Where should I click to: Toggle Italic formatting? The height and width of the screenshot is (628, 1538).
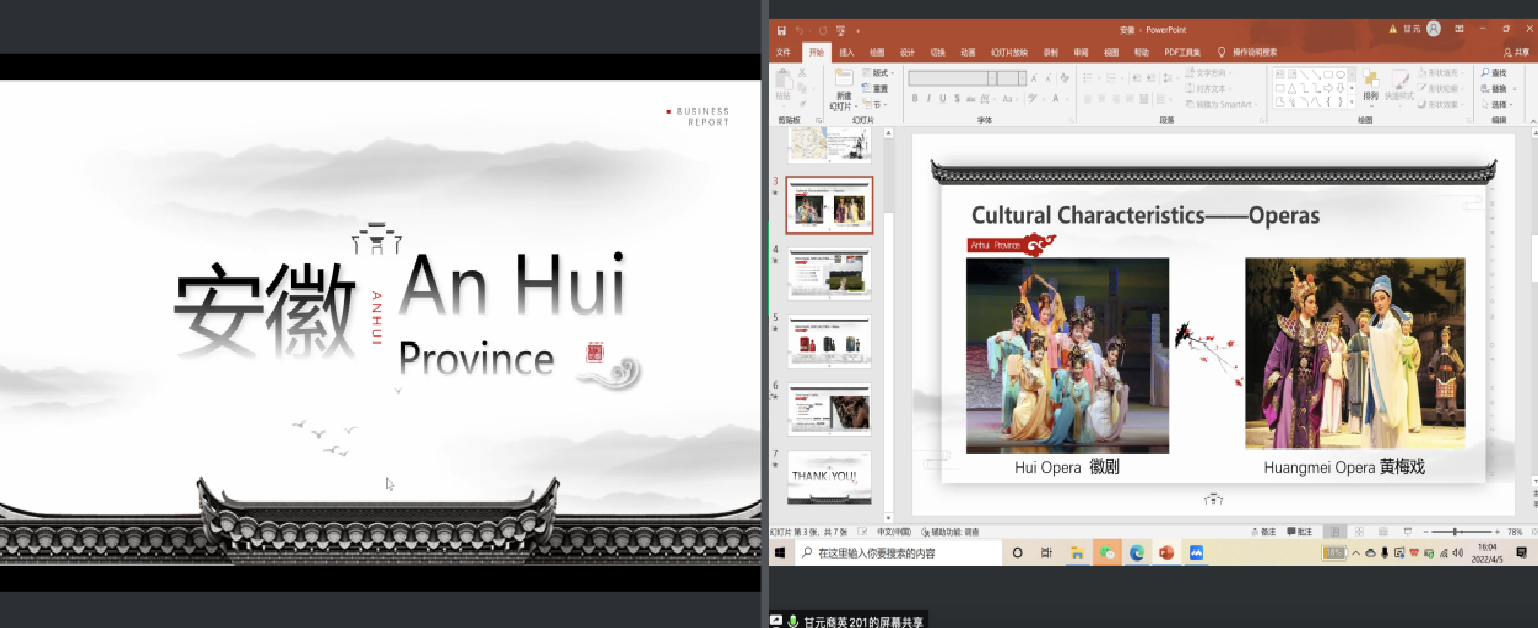point(929,98)
